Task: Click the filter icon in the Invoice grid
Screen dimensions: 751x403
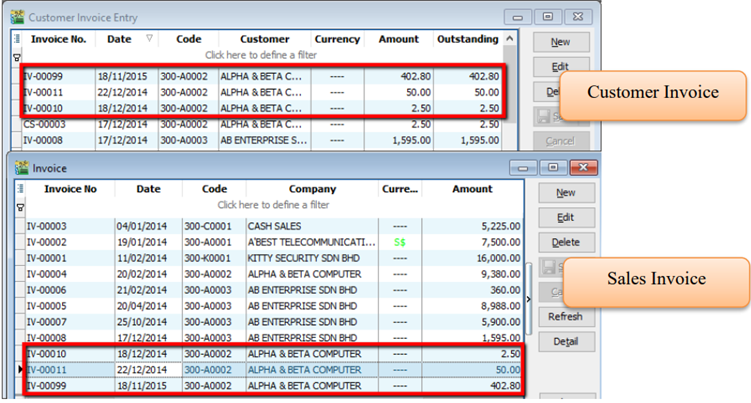Action: coord(18,205)
